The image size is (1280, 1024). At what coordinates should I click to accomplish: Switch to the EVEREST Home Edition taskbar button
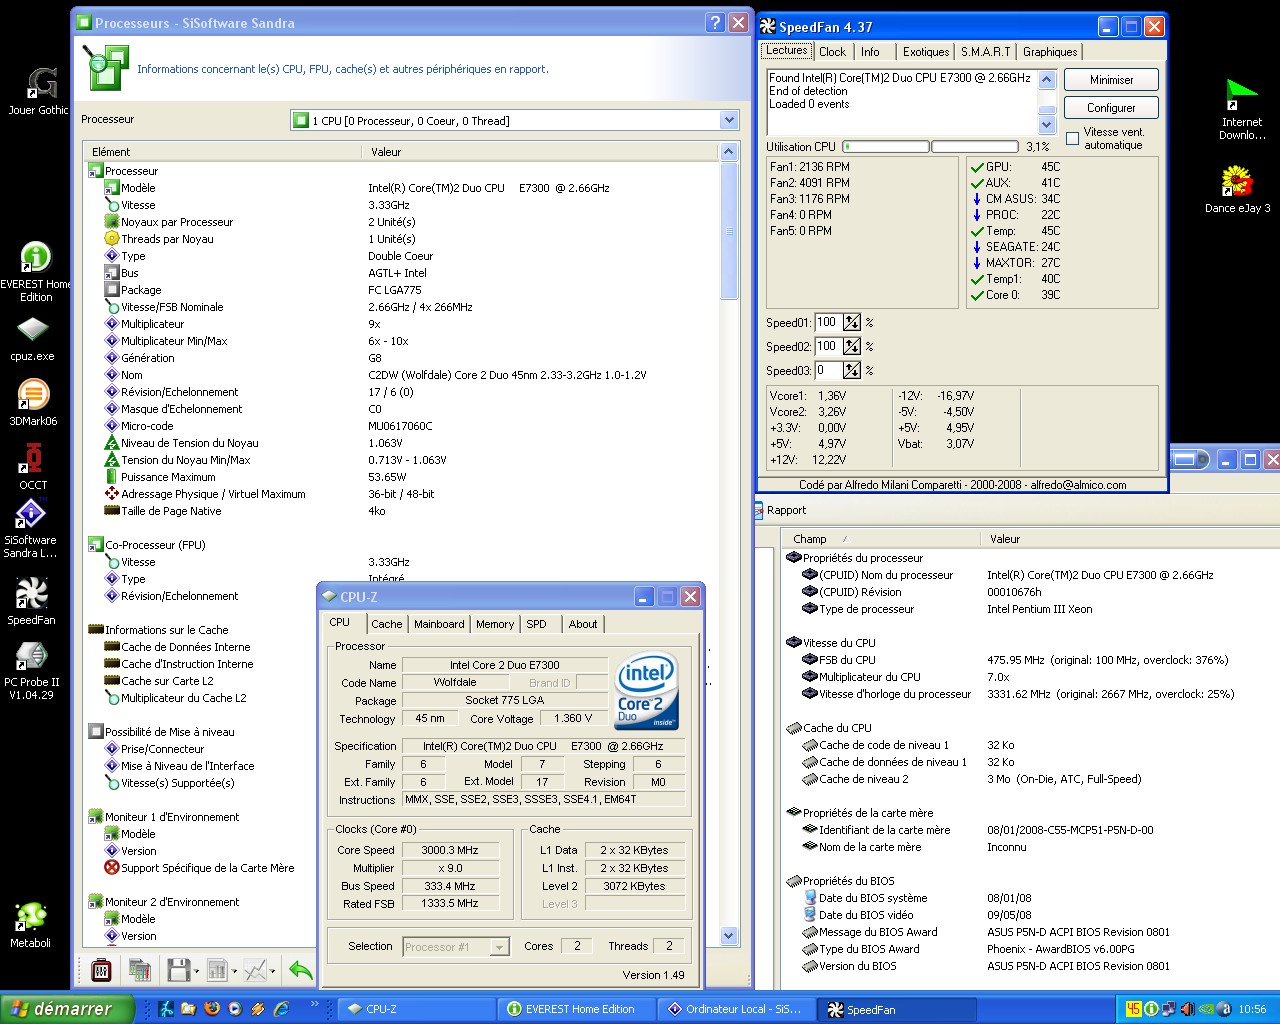pyautogui.click(x=576, y=1009)
